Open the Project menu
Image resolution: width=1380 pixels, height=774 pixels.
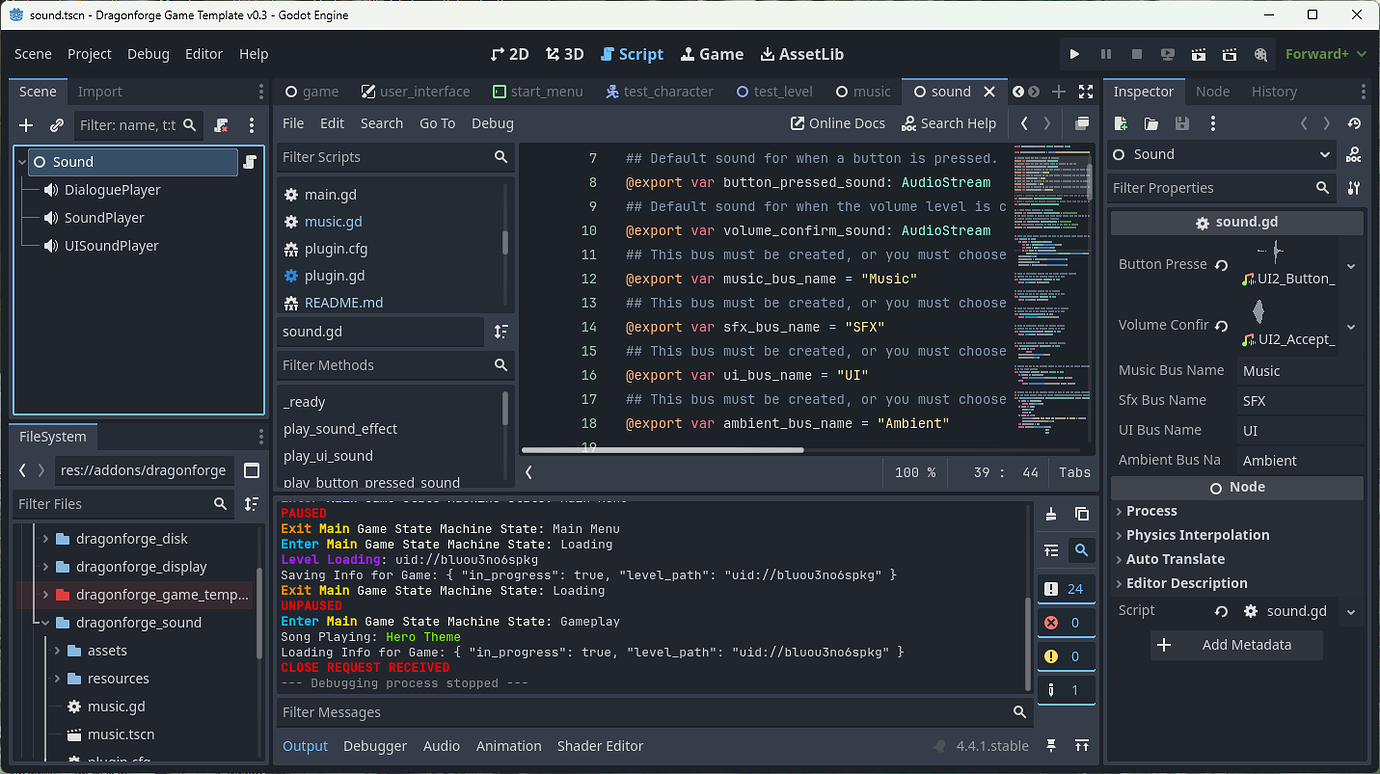click(89, 54)
